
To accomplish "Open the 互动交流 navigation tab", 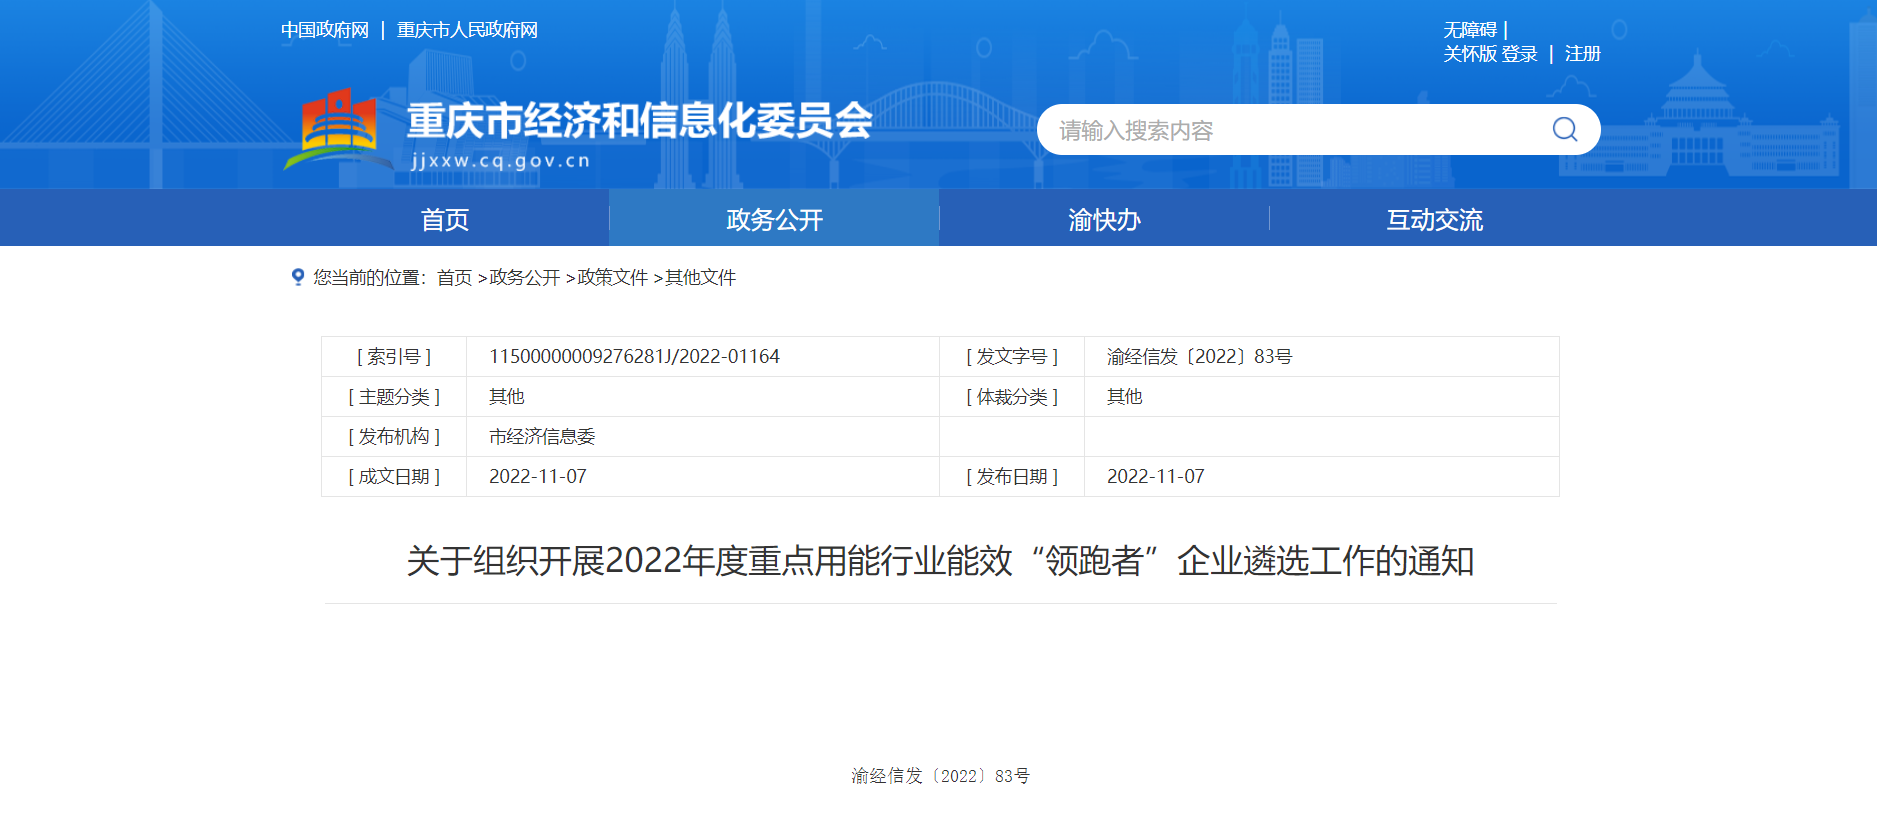I will 1434,219.
